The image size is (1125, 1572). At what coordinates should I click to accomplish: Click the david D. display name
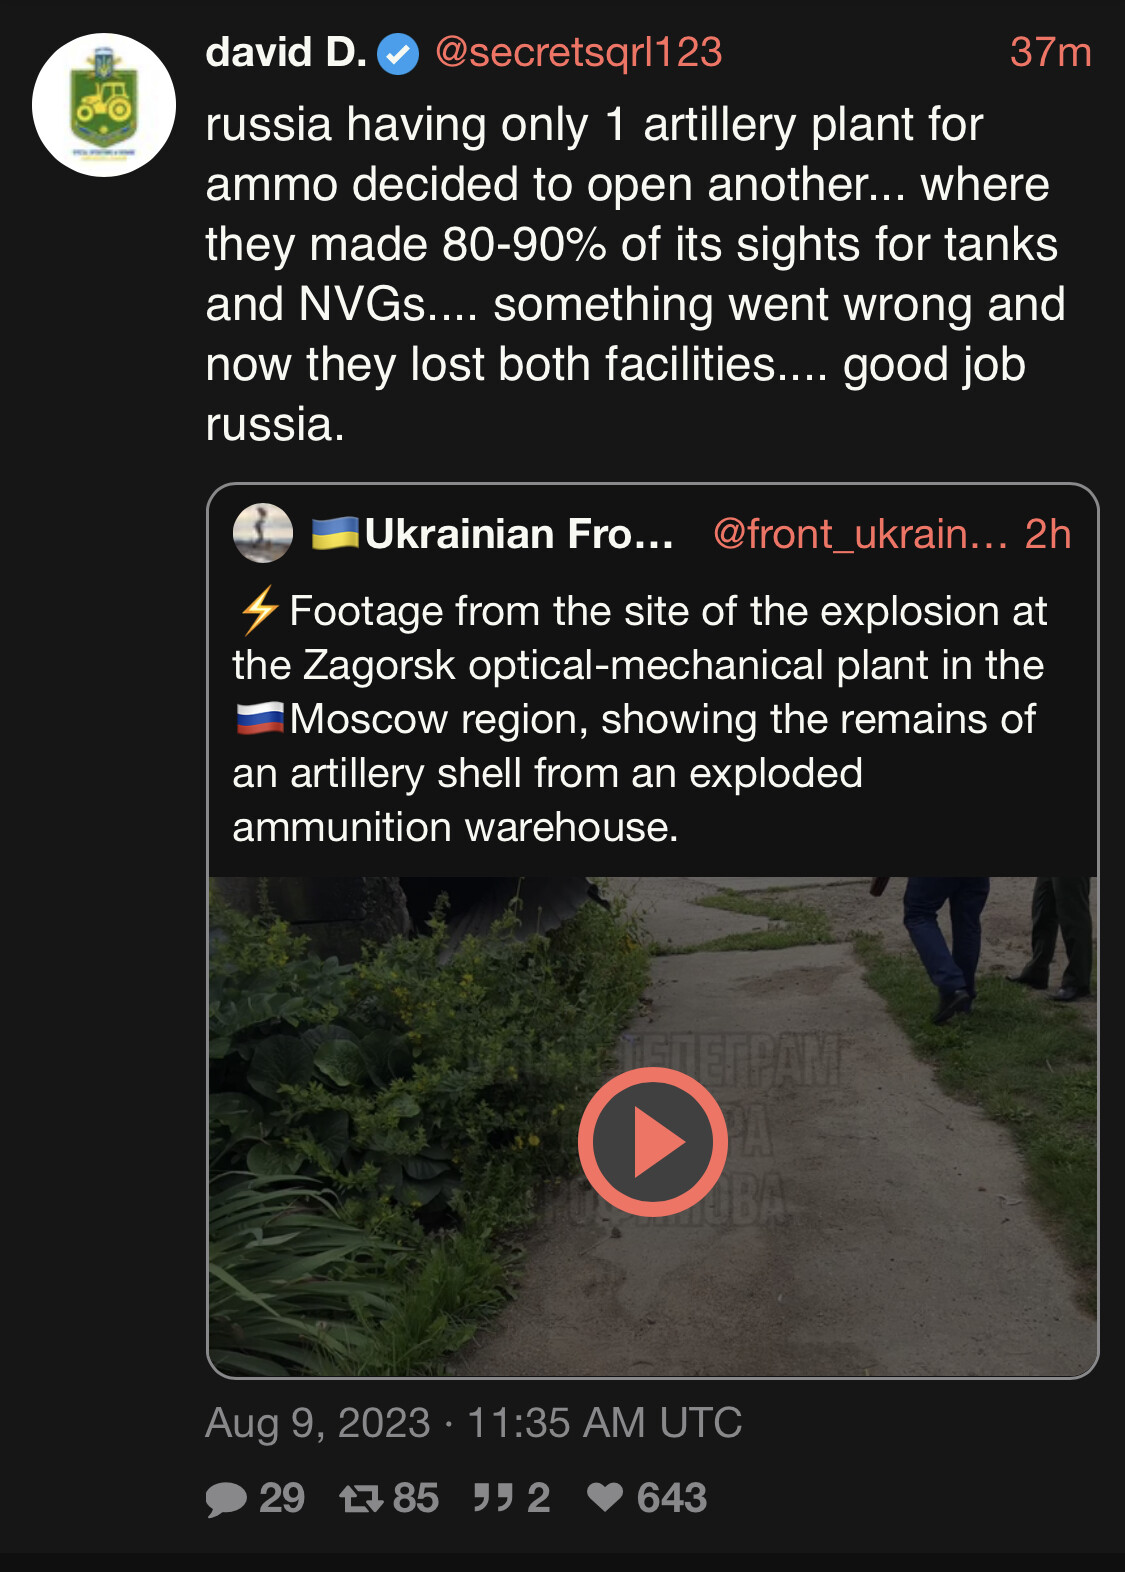286,53
